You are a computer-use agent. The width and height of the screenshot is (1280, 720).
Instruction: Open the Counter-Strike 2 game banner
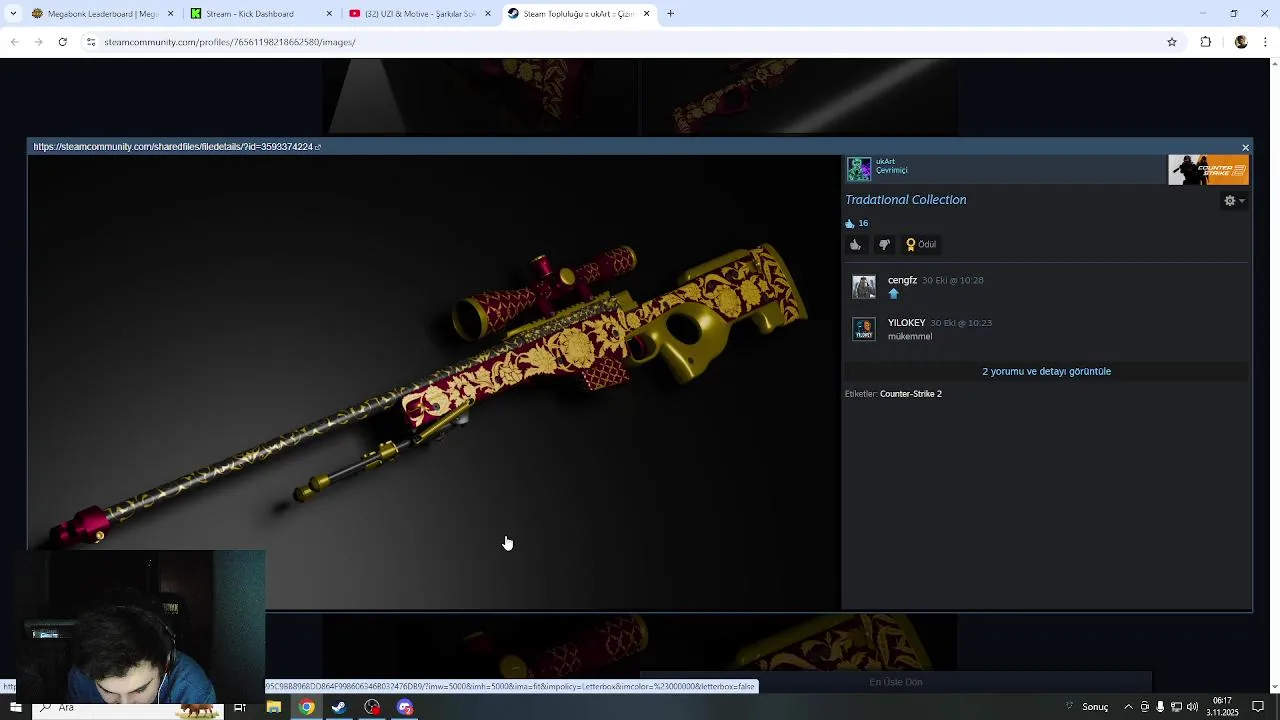pyautogui.click(x=1208, y=170)
